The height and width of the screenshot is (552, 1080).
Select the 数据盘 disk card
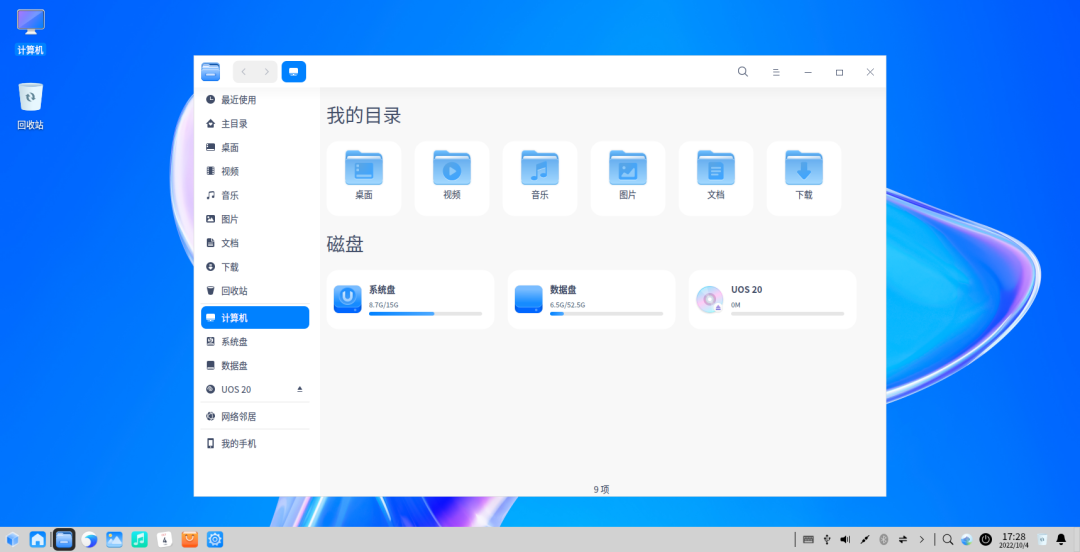(592, 299)
